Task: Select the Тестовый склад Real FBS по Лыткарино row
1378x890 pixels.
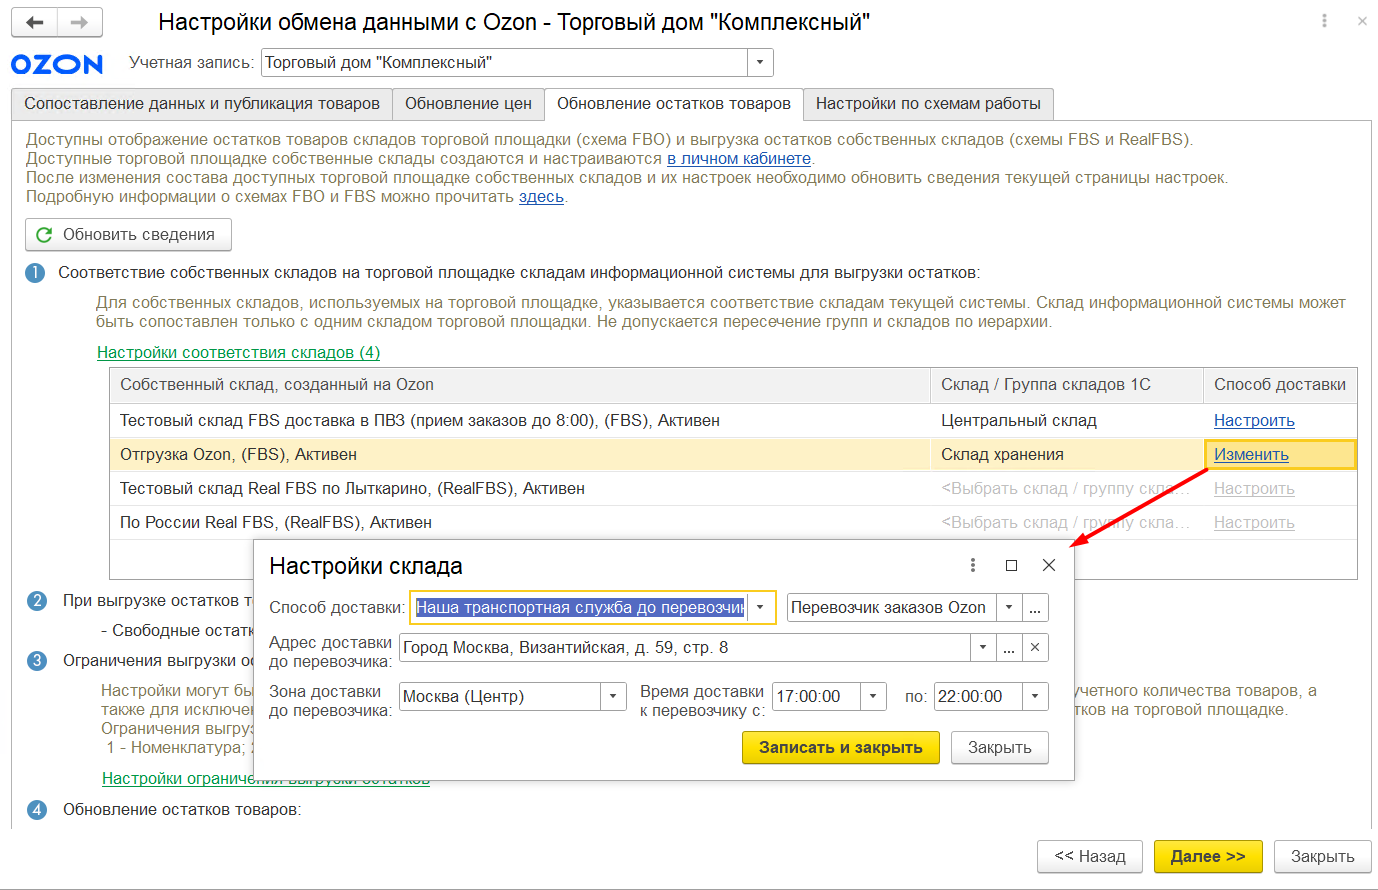Action: click(x=733, y=489)
